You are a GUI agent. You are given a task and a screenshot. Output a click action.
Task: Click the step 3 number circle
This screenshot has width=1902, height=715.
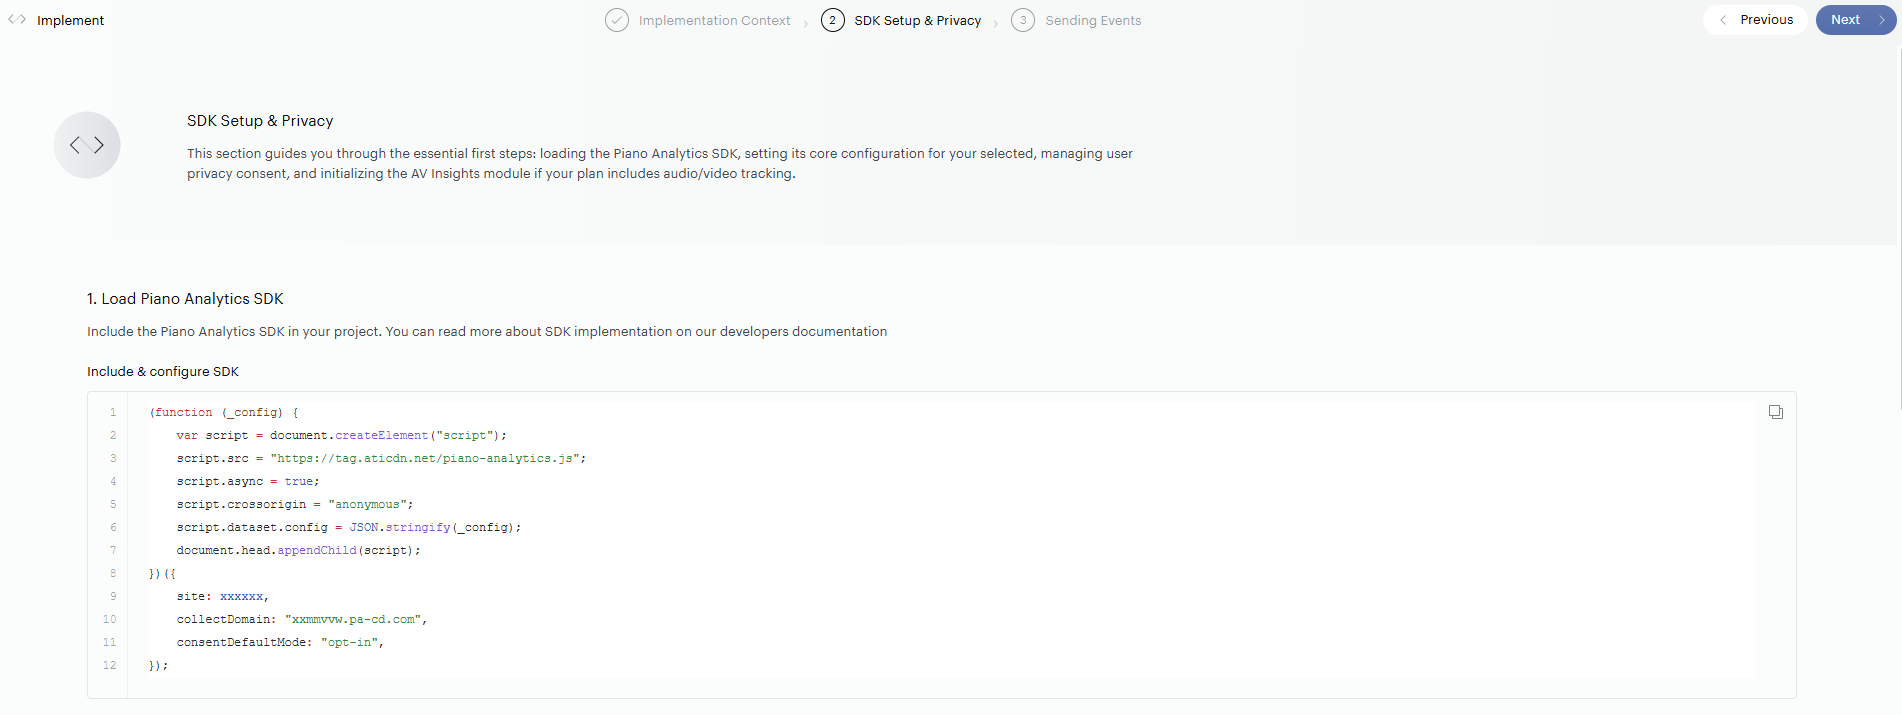click(1023, 20)
